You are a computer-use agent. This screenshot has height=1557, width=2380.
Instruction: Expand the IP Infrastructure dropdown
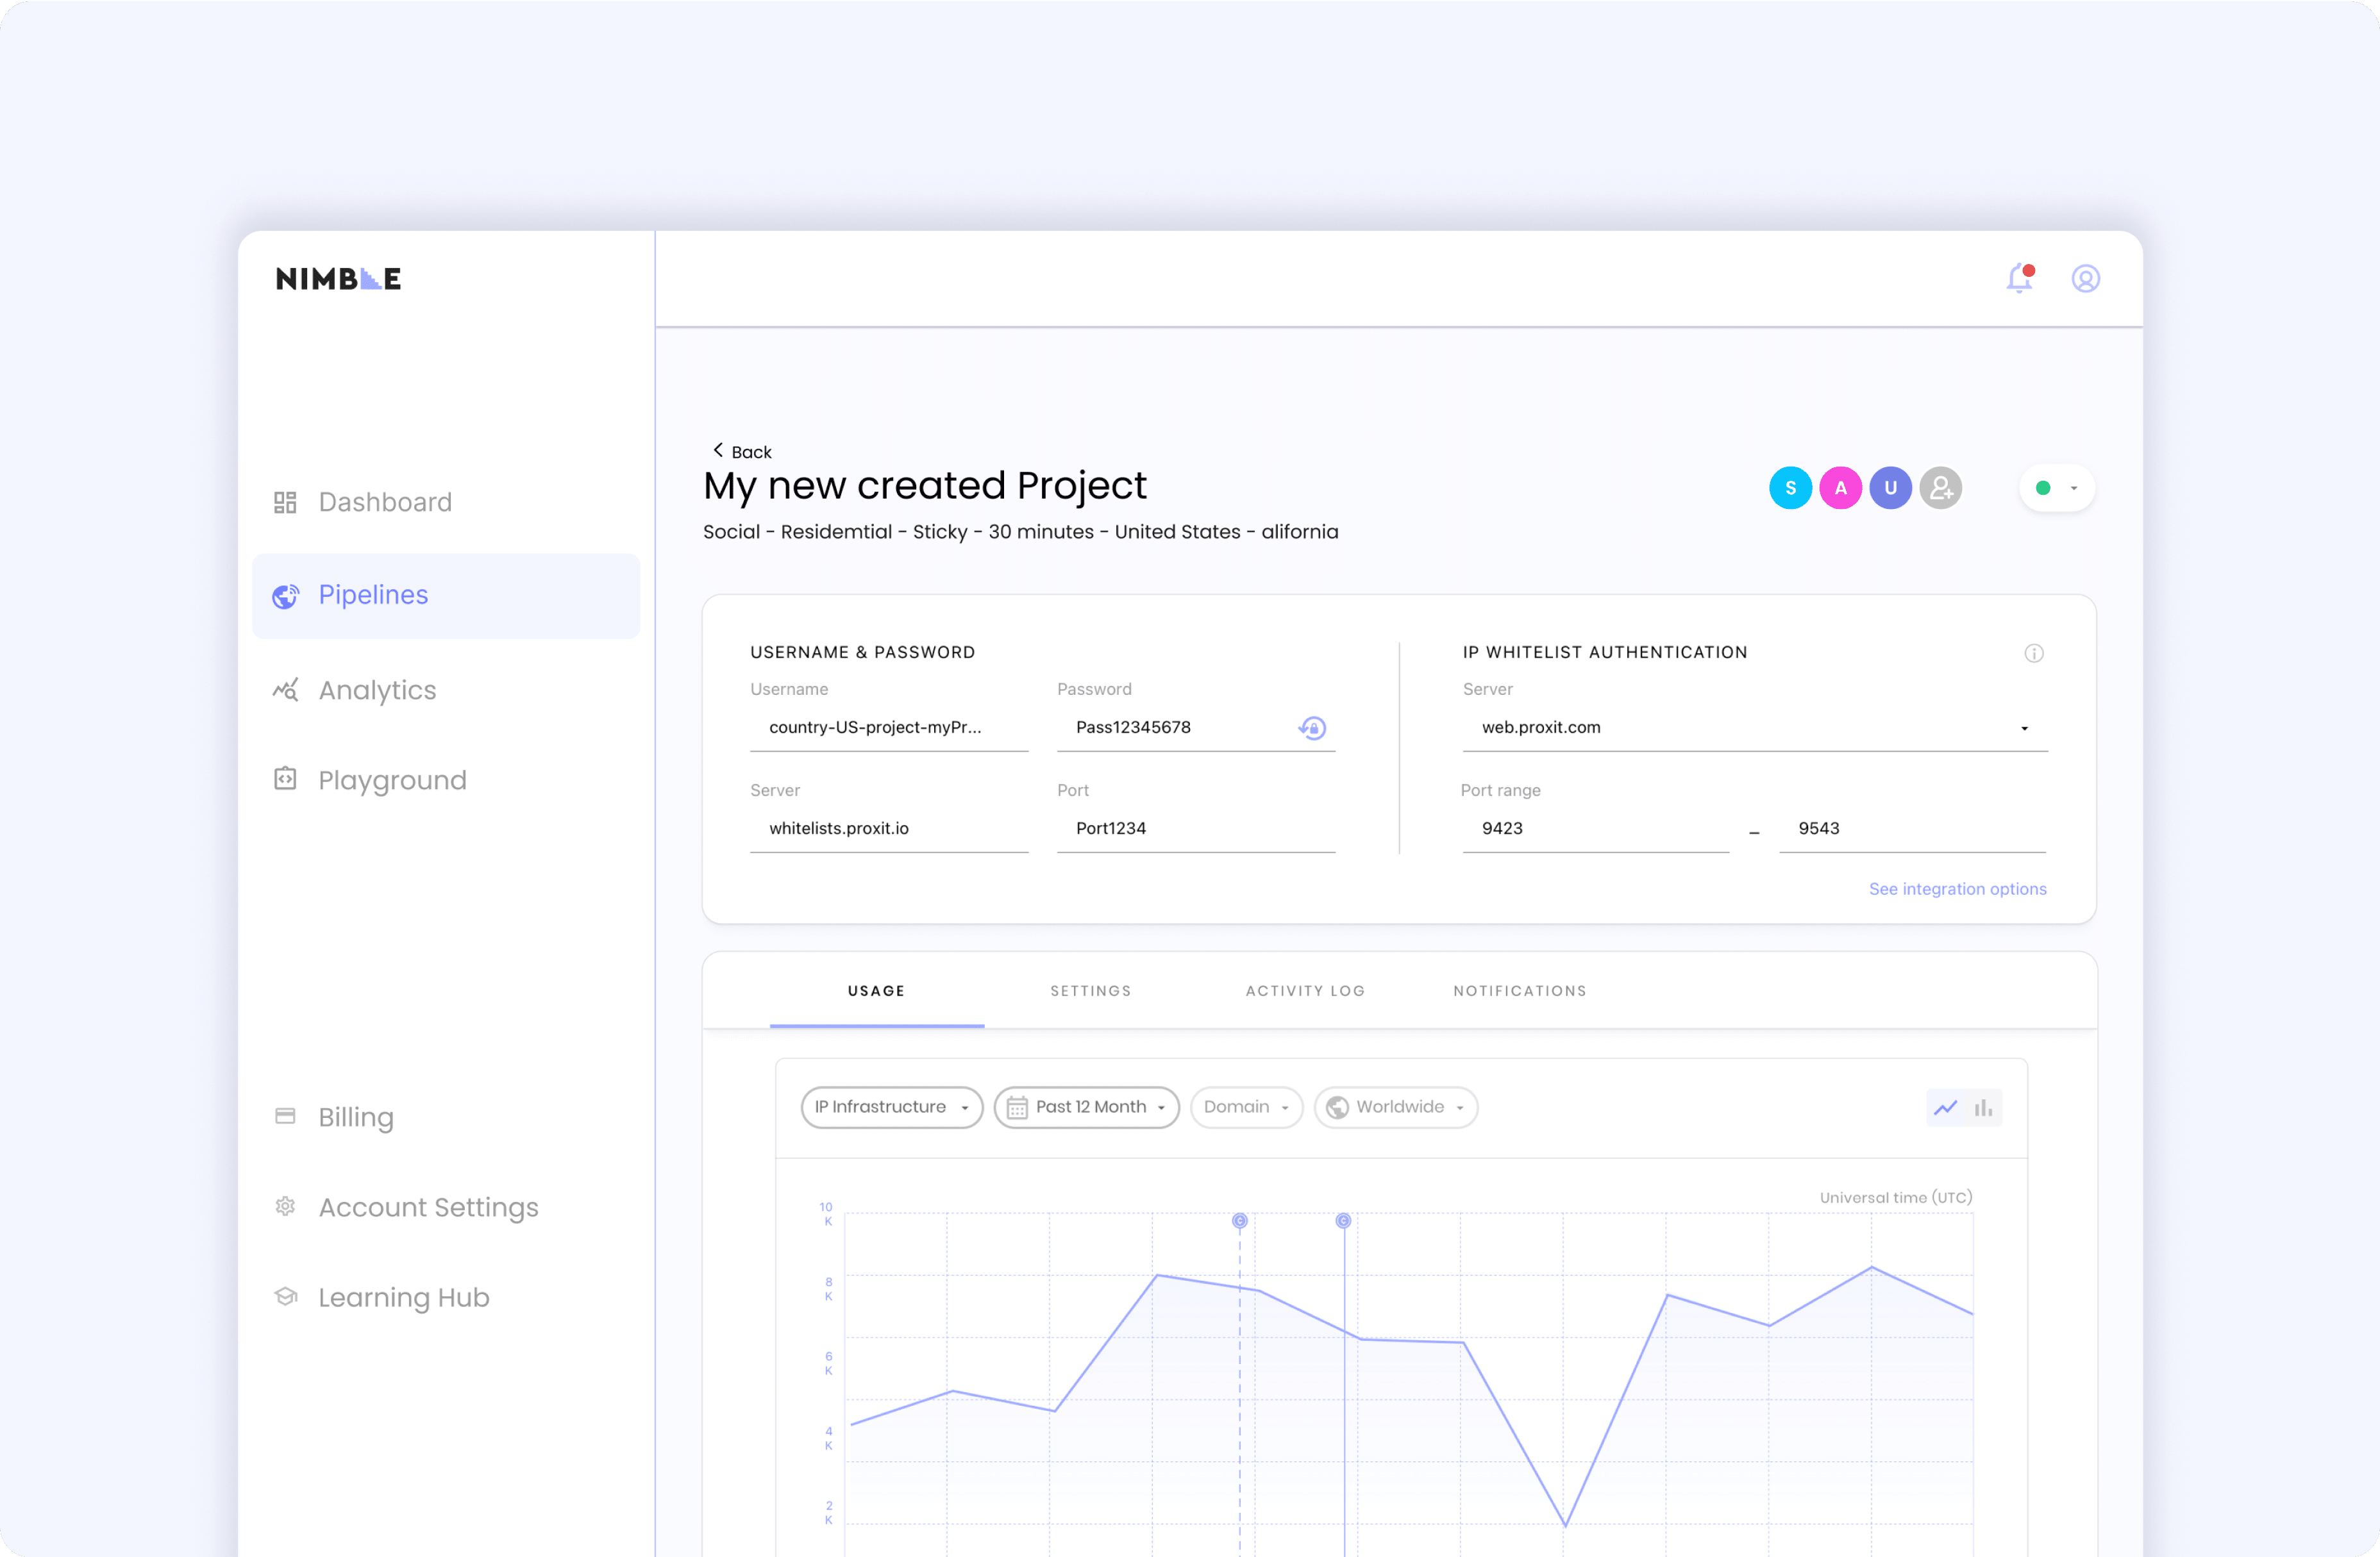(891, 1107)
